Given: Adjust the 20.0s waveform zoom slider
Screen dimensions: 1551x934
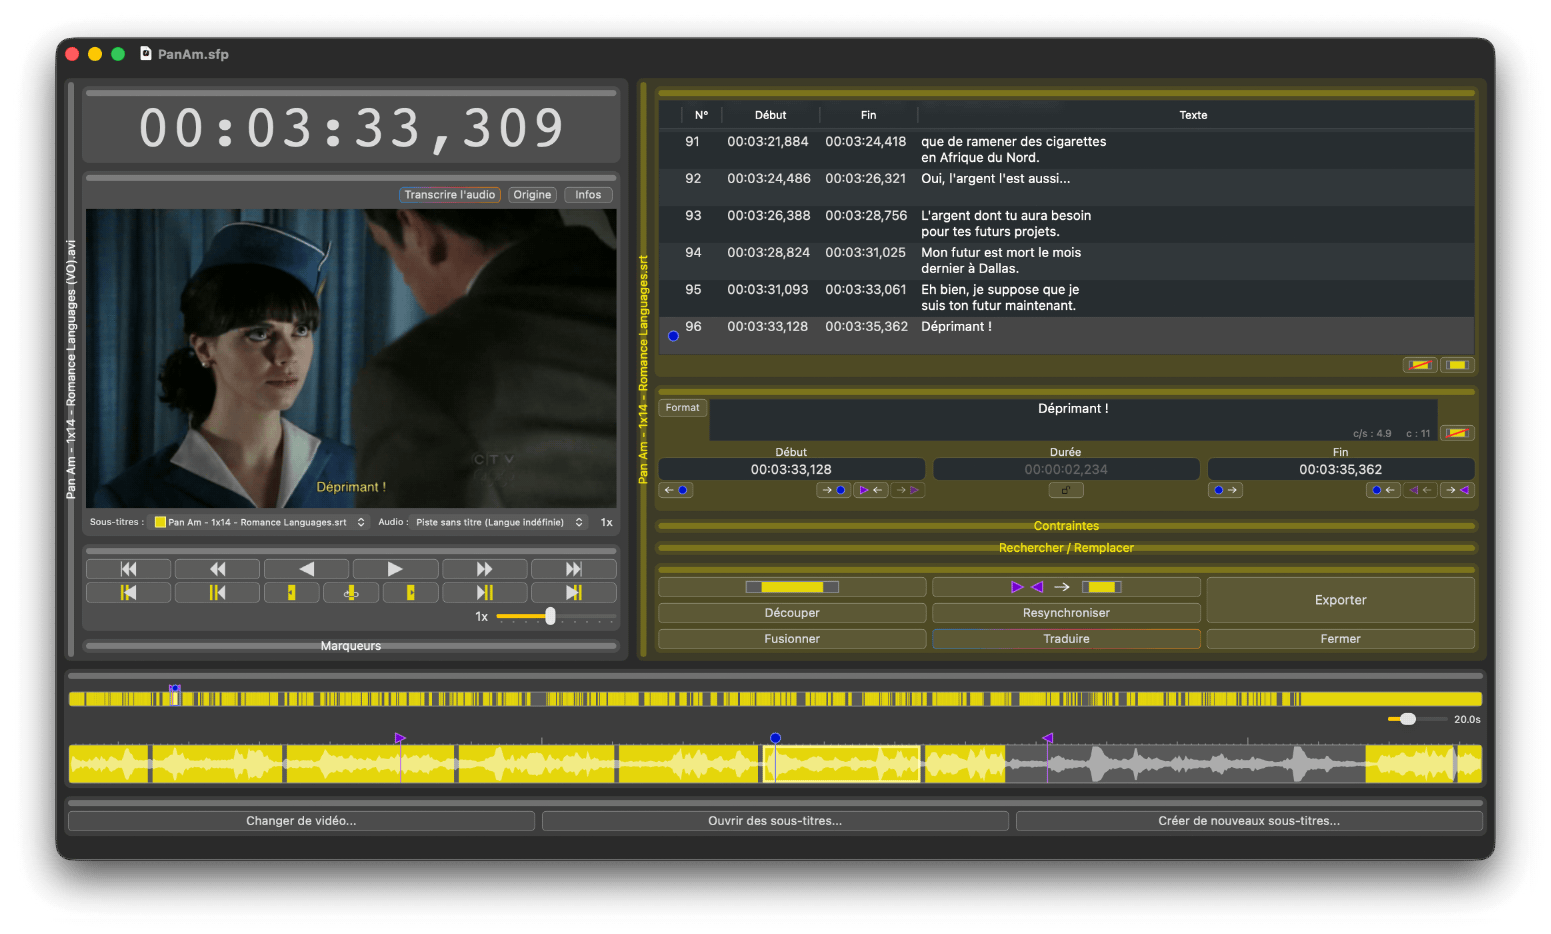Looking at the screenshot, I should [x=1408, y=719].
